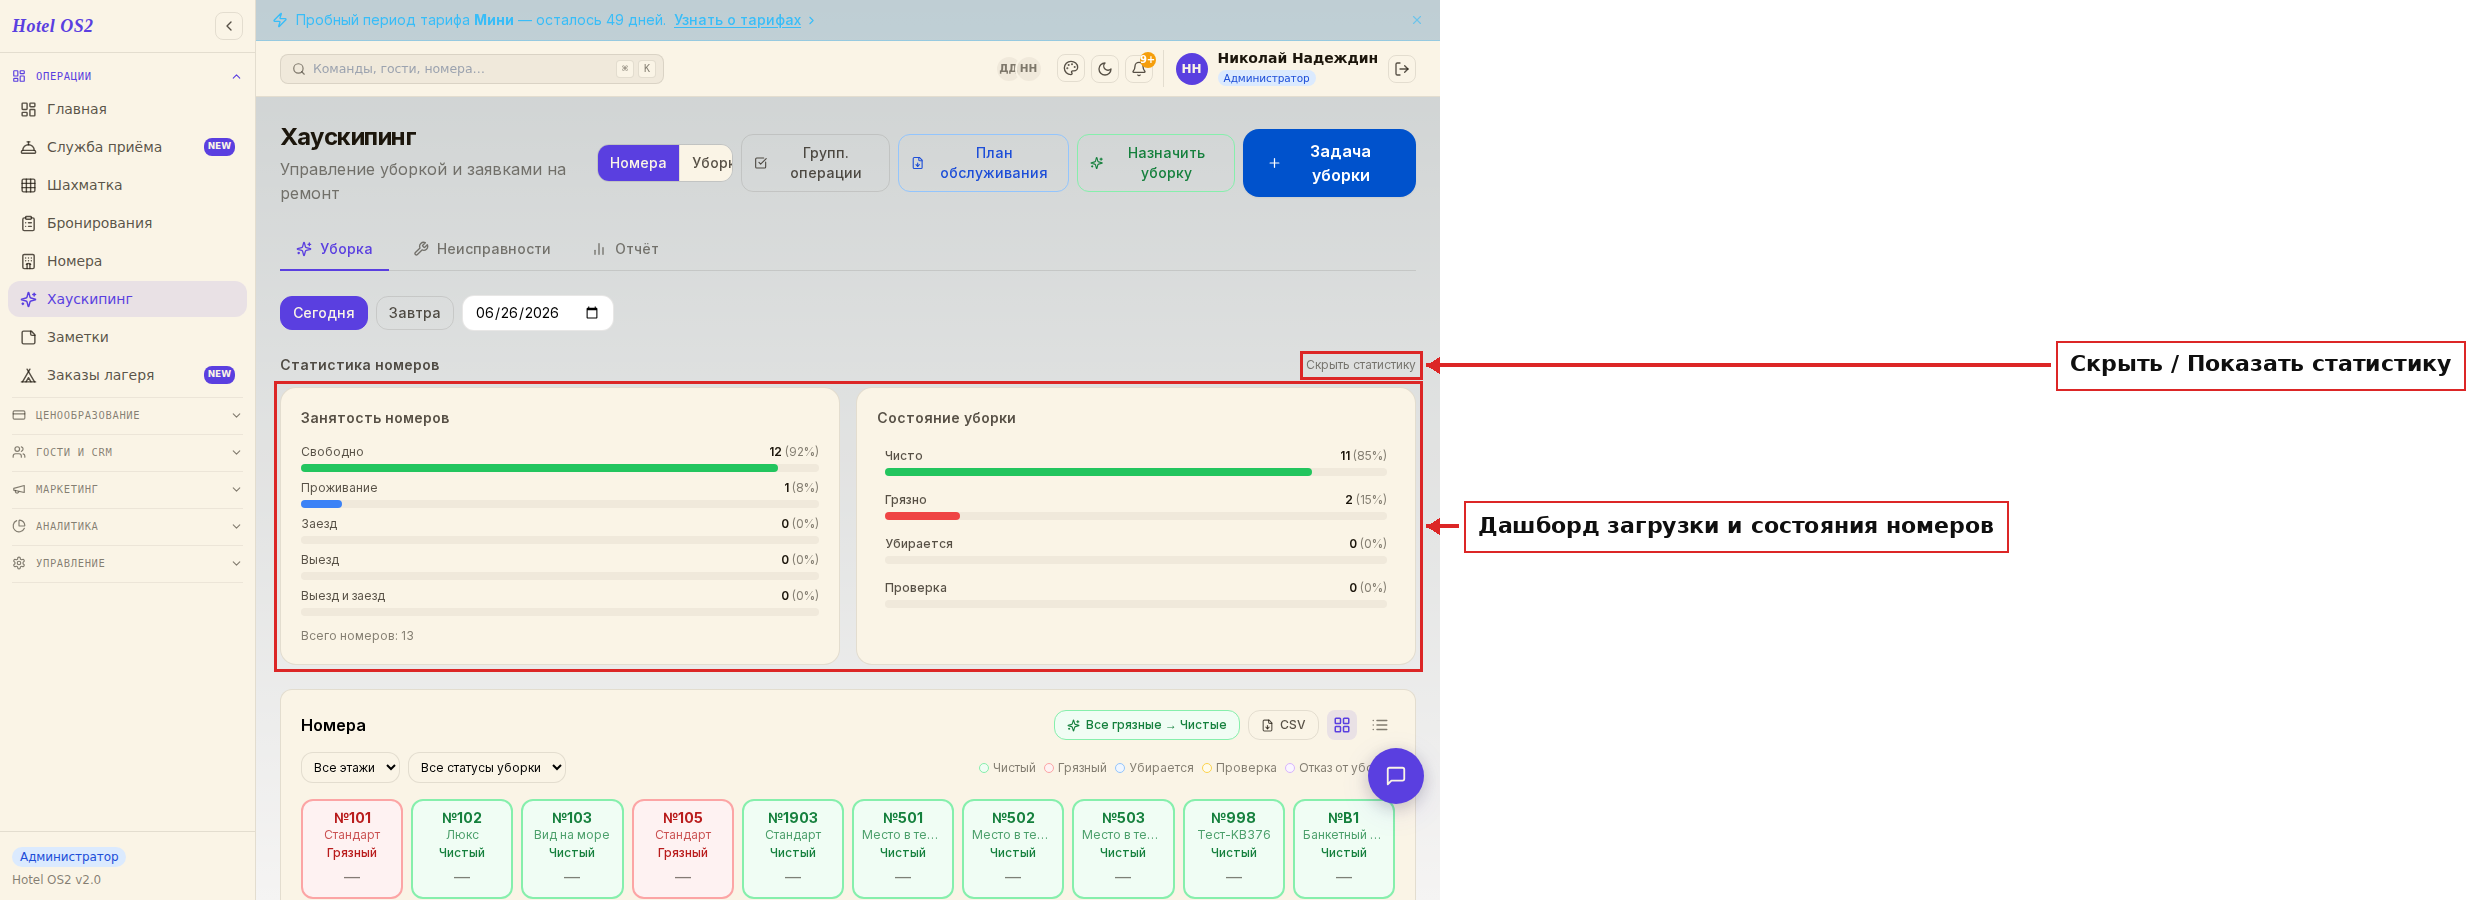The height and width of the screenshot is (900, 2489).
Task: Toggle dark mode moon icon
Action: 1105,69
